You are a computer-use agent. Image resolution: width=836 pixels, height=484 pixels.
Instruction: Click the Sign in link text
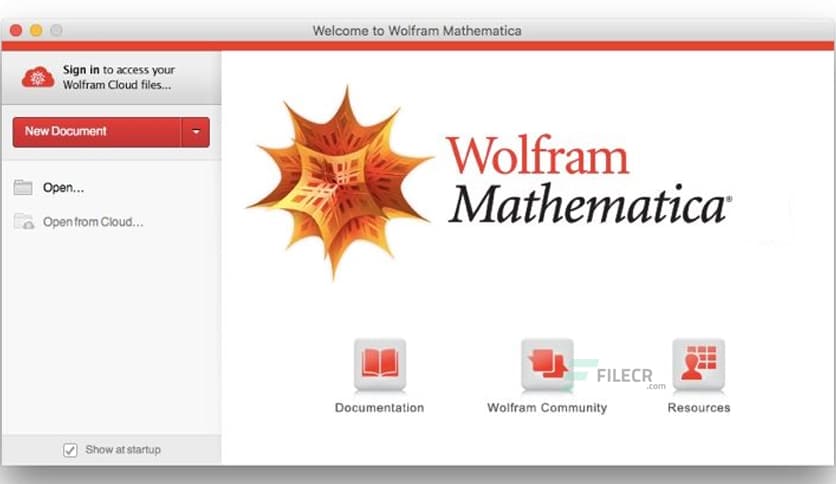pyautogui.click(x=81, y=70)
